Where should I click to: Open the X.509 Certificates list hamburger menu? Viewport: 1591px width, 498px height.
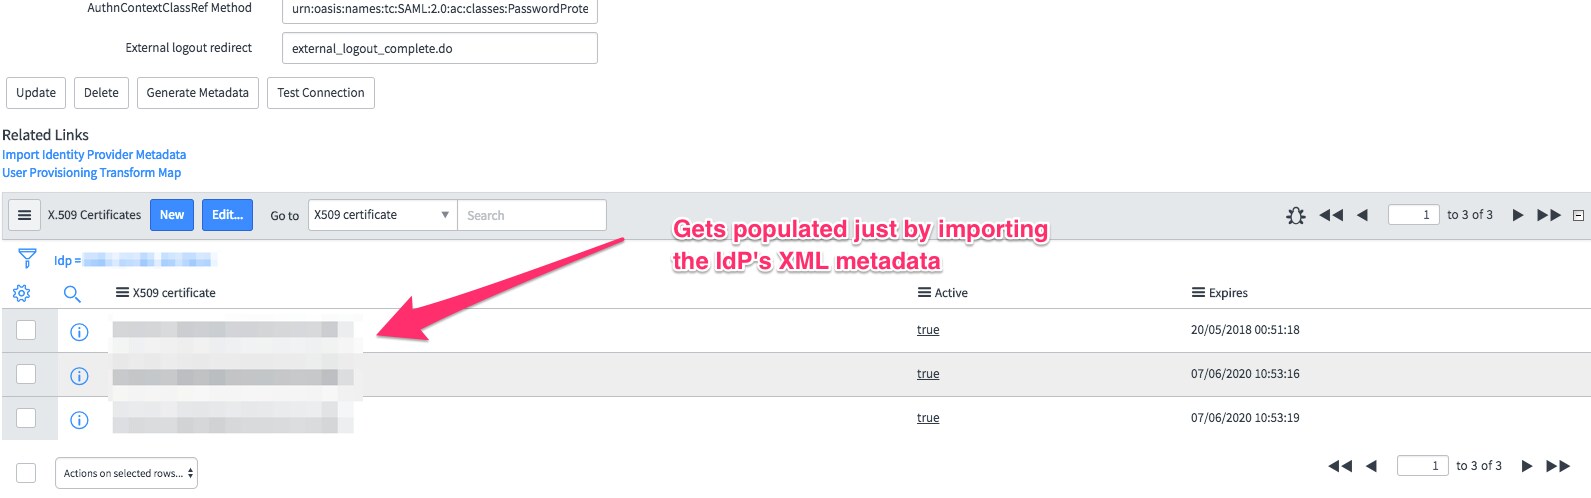25,215
